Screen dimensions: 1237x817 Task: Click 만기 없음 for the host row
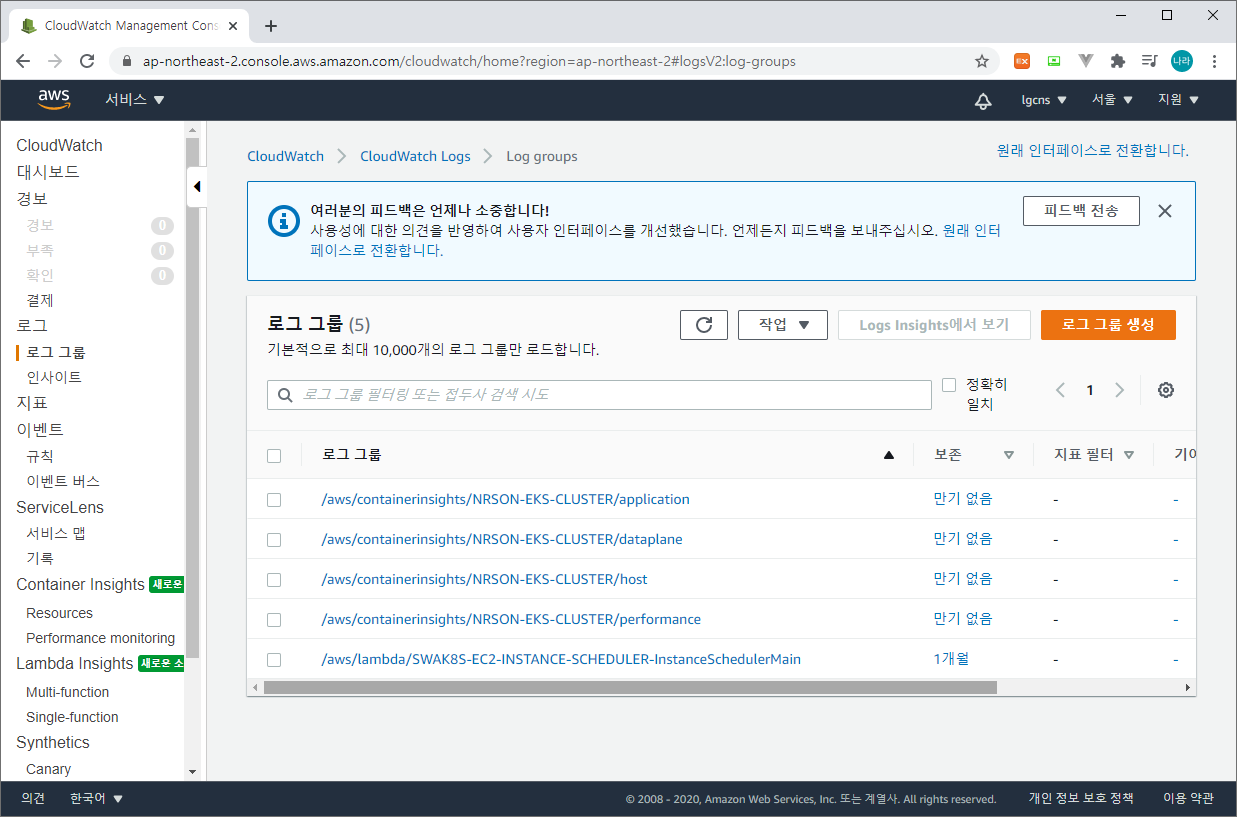[x=963, y=579]
